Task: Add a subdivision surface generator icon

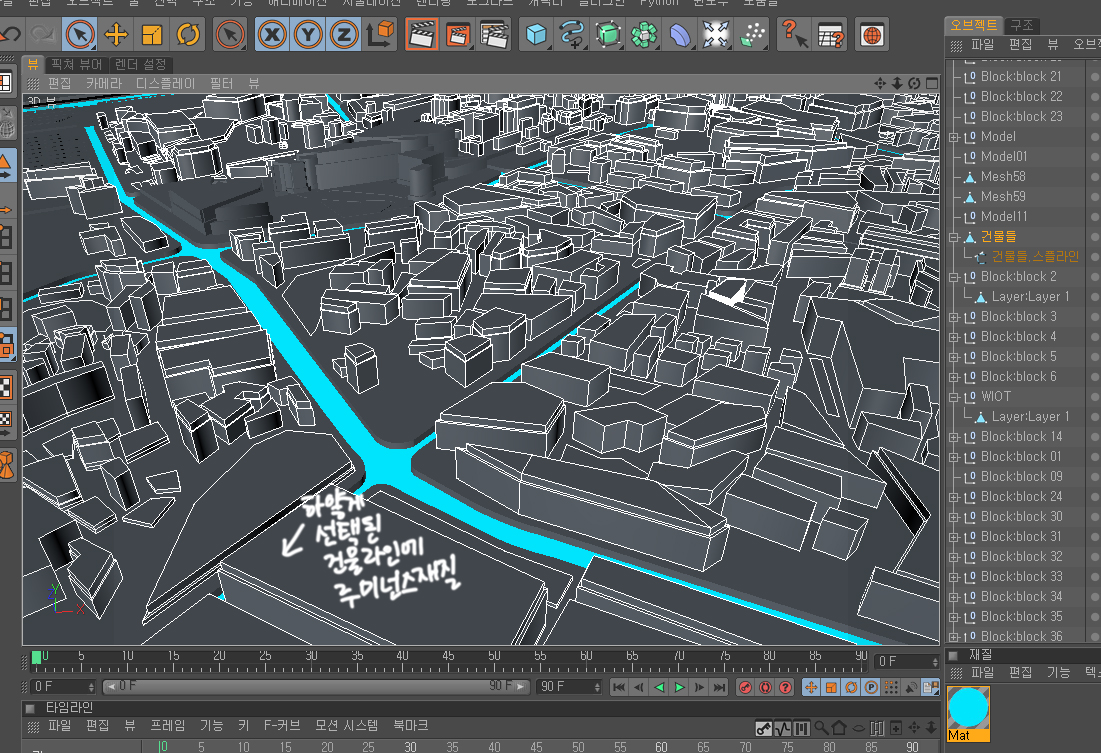Action: tap(608, 34)
